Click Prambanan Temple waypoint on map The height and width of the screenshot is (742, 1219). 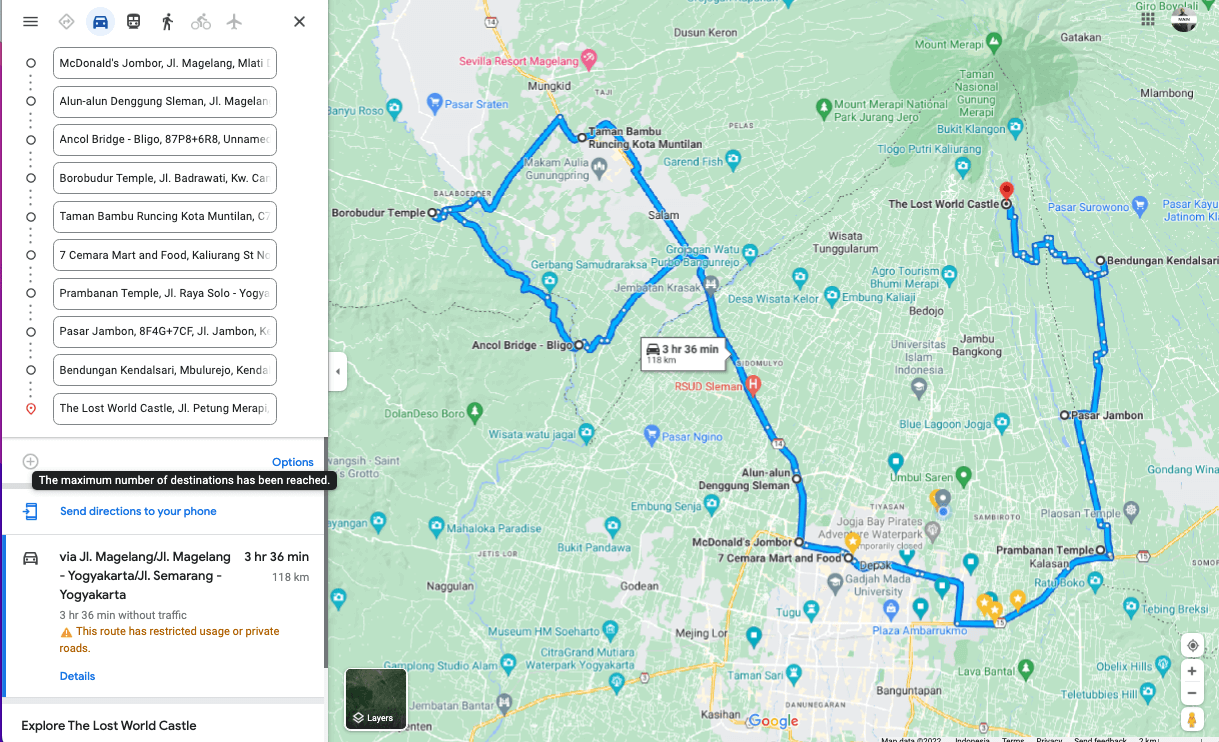pos(1100,550)
